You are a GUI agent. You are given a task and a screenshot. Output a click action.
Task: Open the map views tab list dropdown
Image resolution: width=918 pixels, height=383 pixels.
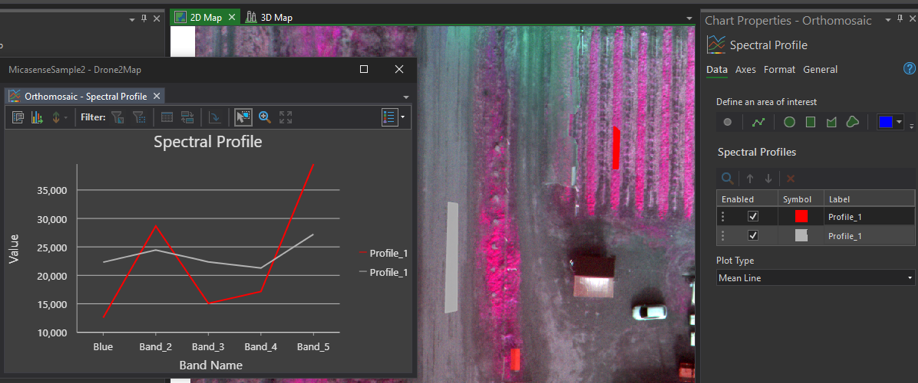click(691, 18)
